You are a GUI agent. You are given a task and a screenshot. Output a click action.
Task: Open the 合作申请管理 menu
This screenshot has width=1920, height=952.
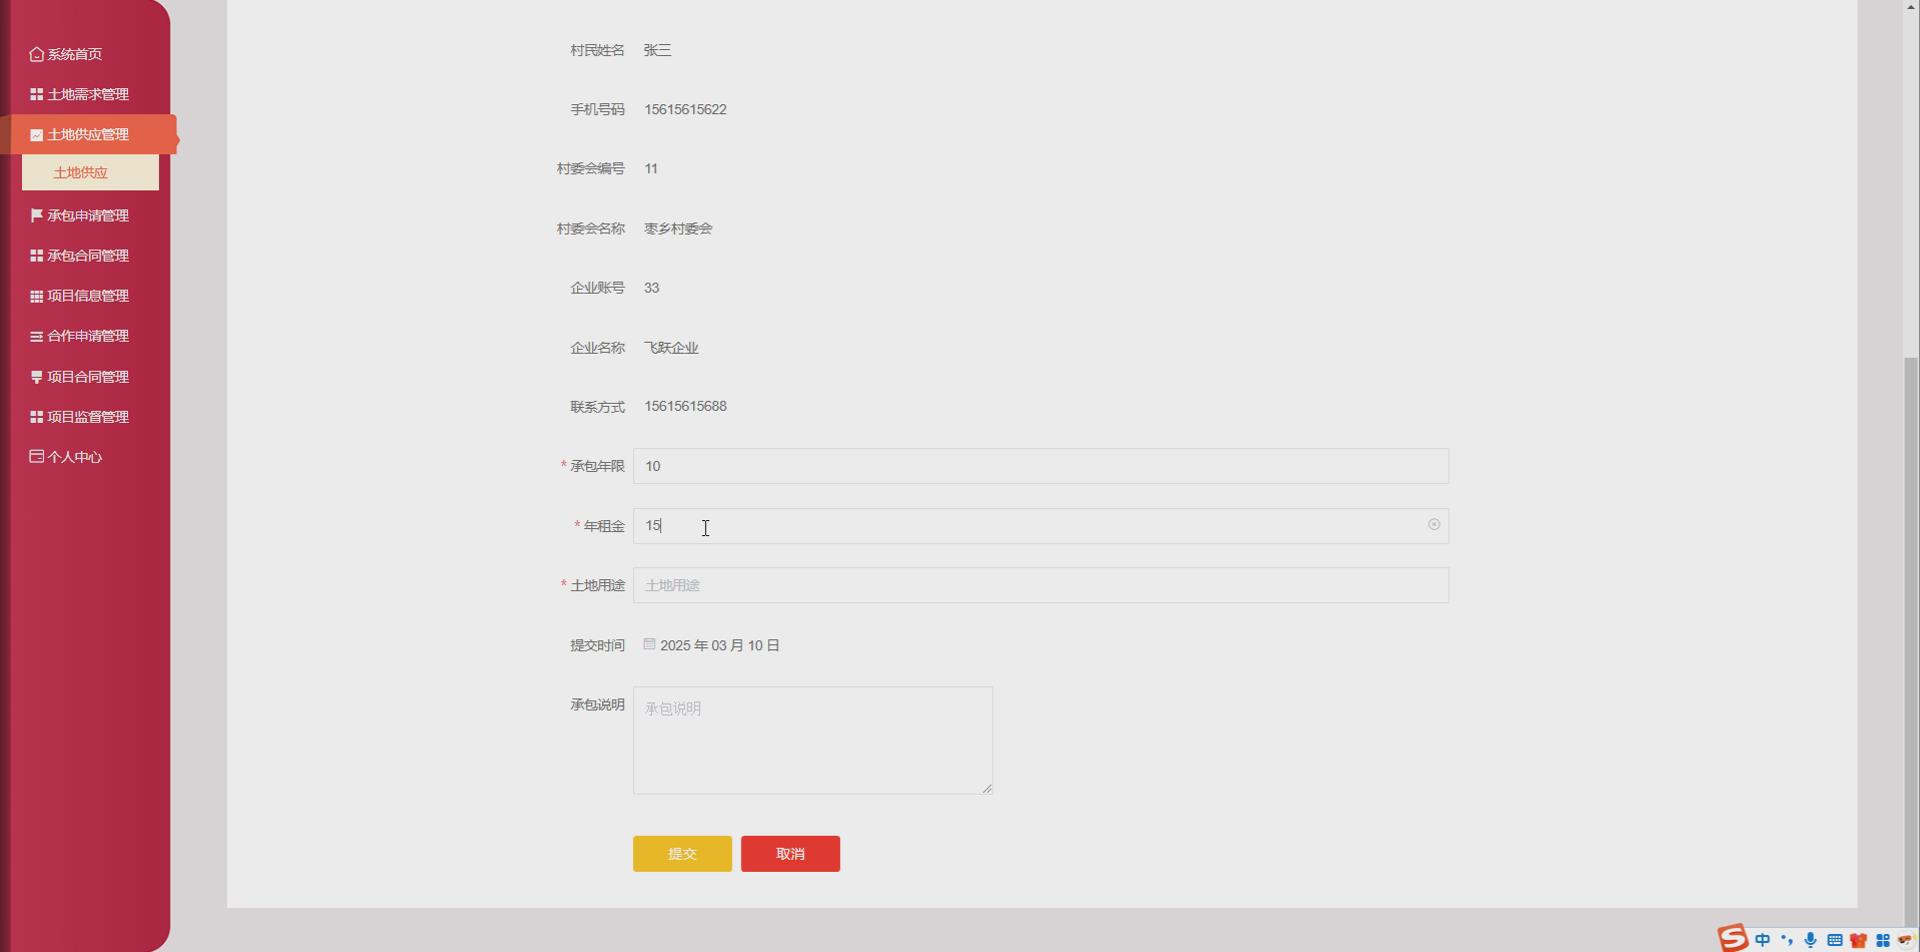pos(80,336)
